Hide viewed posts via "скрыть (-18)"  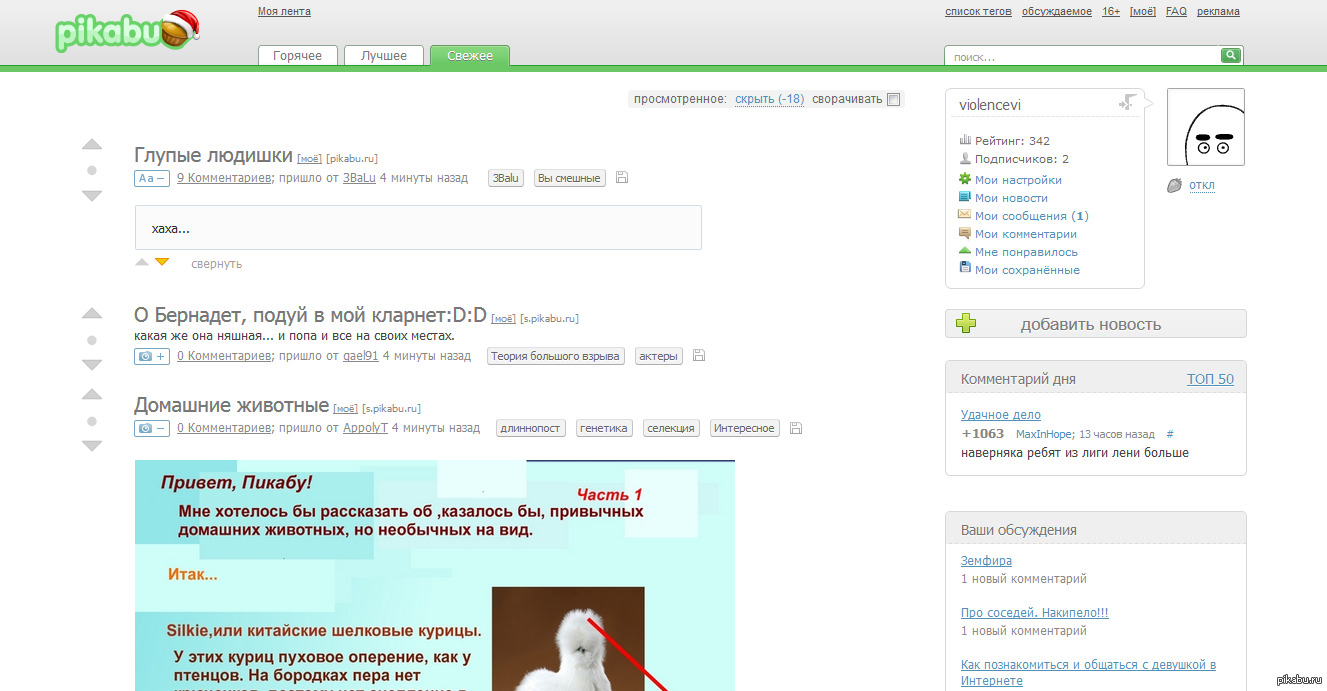click(769, 99)
